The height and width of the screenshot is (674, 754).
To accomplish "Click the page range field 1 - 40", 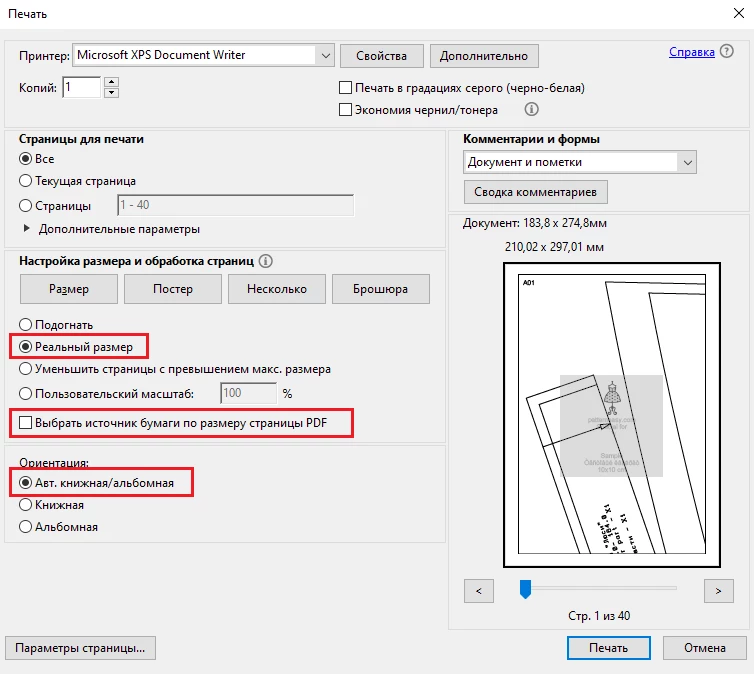I will point(236,205).
